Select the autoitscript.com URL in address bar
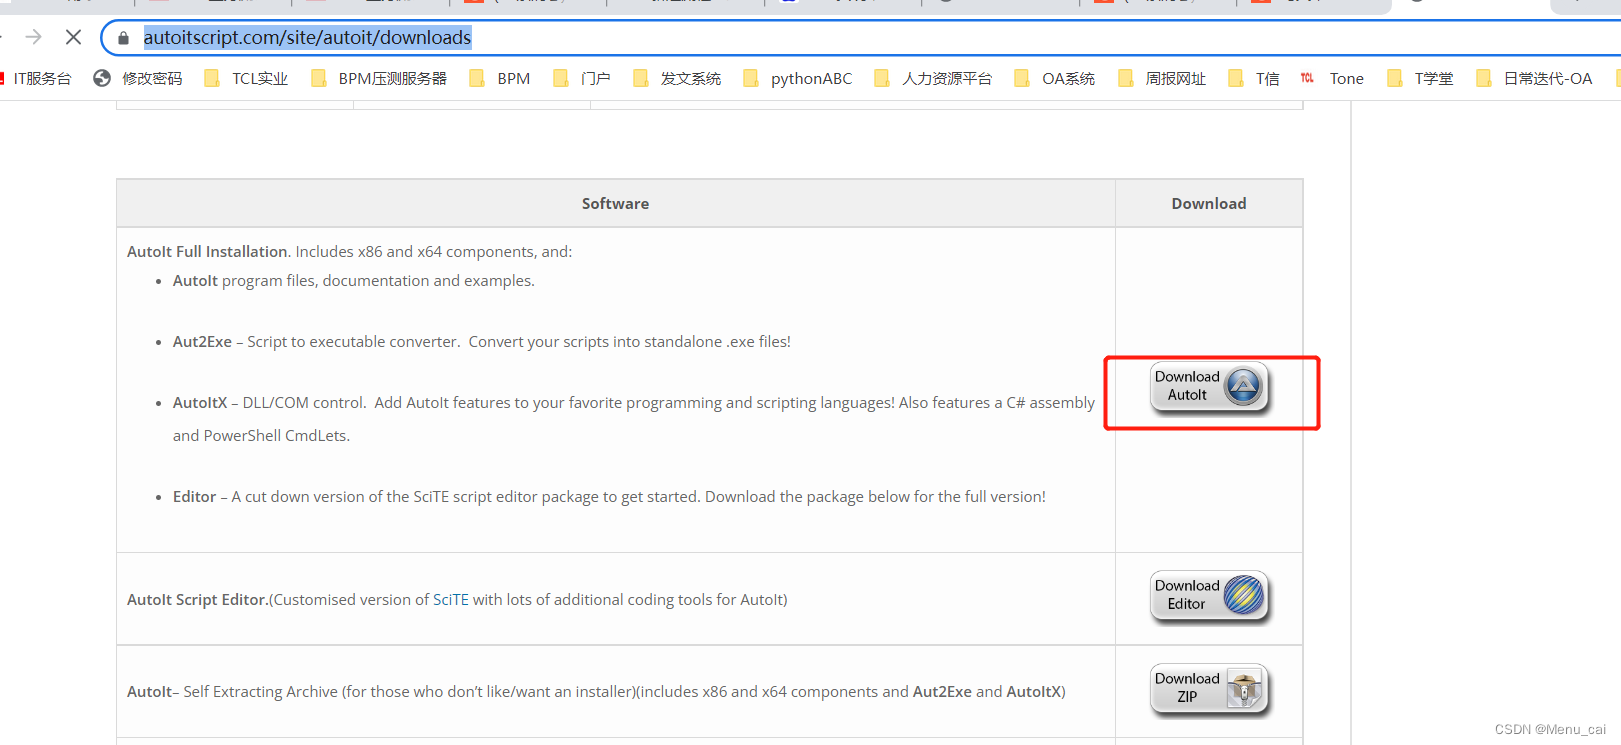 point(307,38)
